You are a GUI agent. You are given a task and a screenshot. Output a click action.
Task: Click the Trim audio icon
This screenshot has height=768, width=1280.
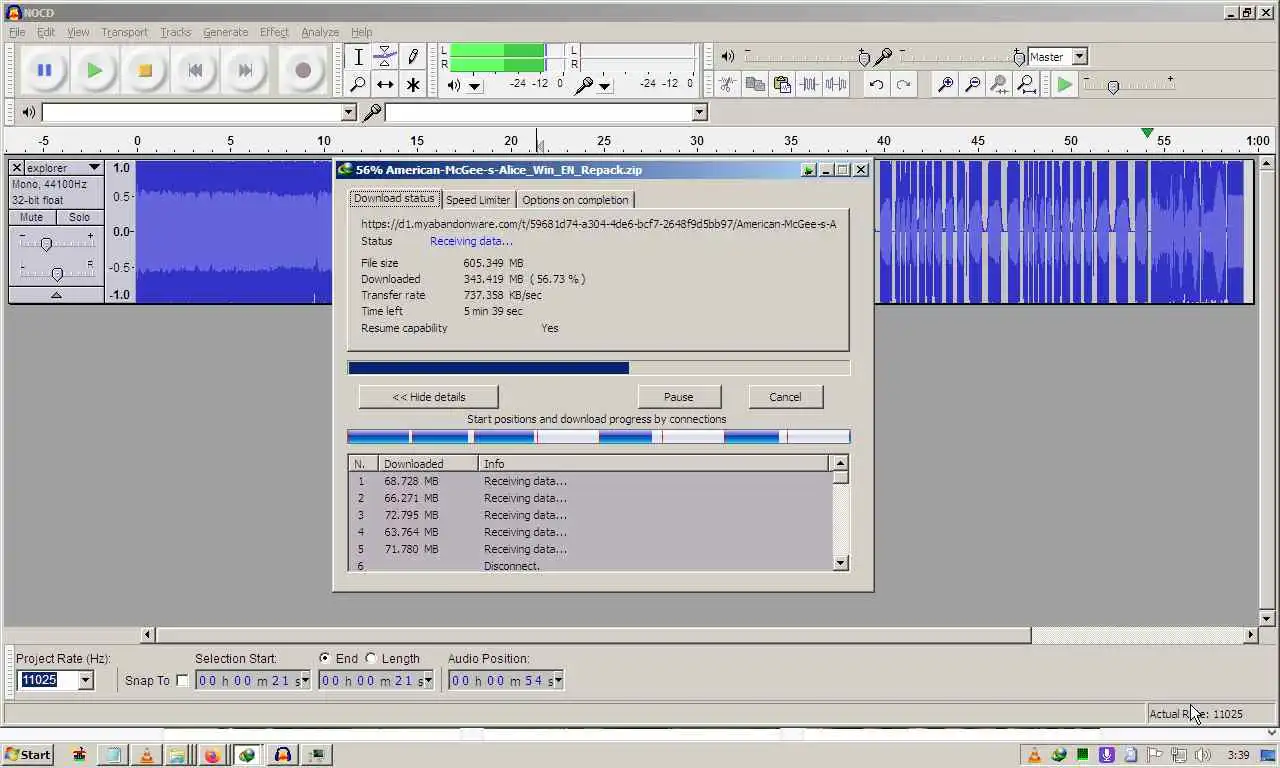tap(809, 85)
